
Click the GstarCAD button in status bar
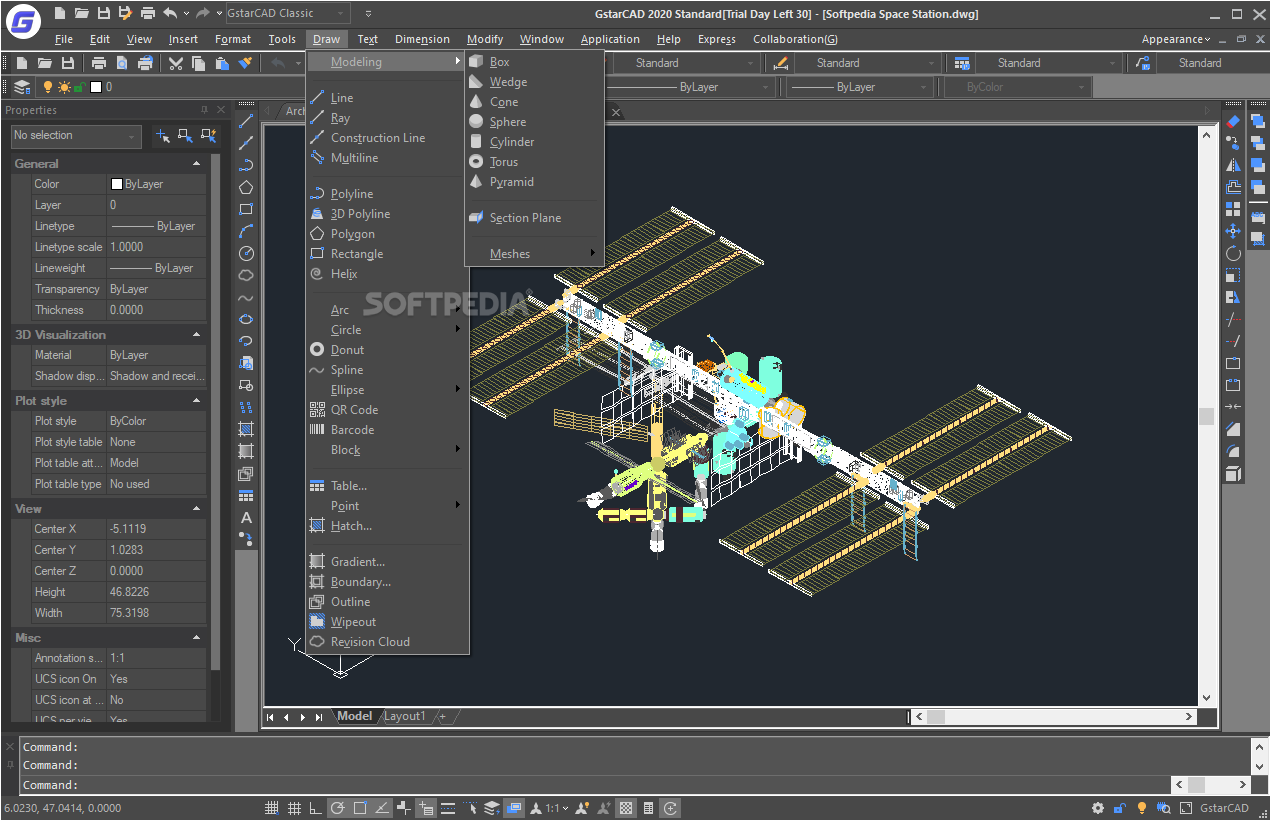pyautogui.click(x=1224, y=808)
